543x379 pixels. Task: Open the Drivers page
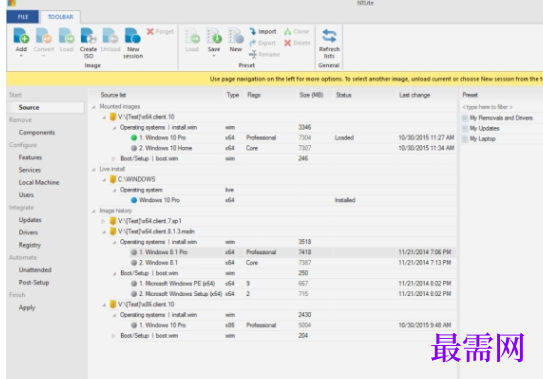[28, 232]
